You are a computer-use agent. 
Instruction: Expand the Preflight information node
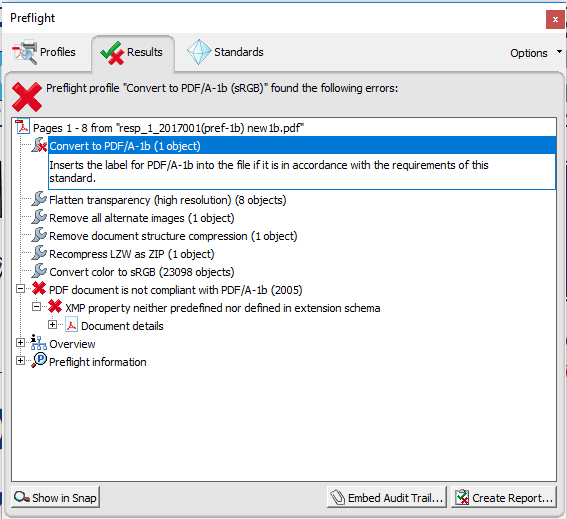(21, 361)
